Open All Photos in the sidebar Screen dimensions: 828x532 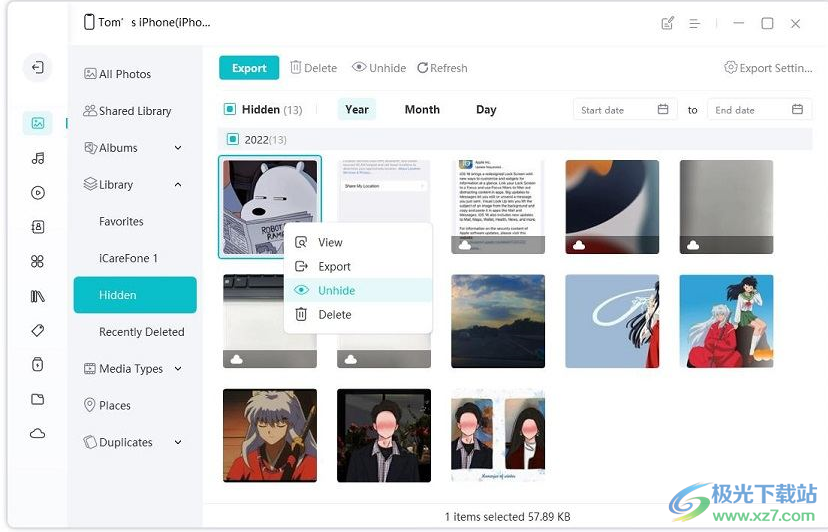pyautogui.click(x=117, y=74)
